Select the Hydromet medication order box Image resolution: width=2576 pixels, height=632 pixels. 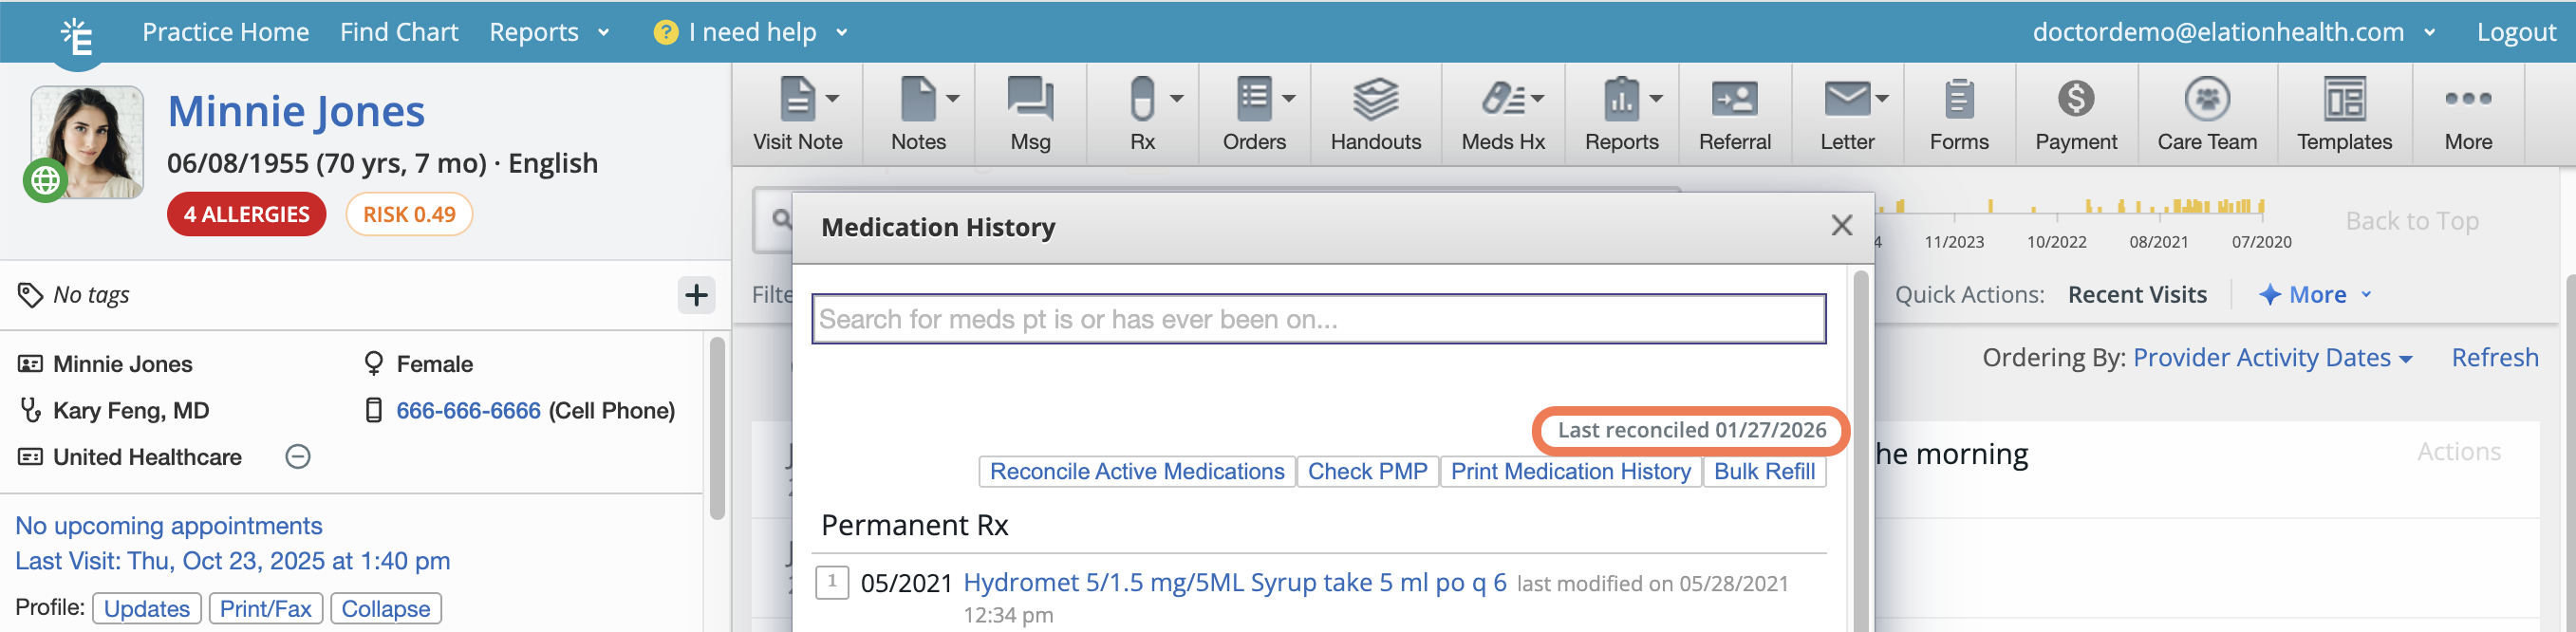pyautogui.click(x=832, y=581)
